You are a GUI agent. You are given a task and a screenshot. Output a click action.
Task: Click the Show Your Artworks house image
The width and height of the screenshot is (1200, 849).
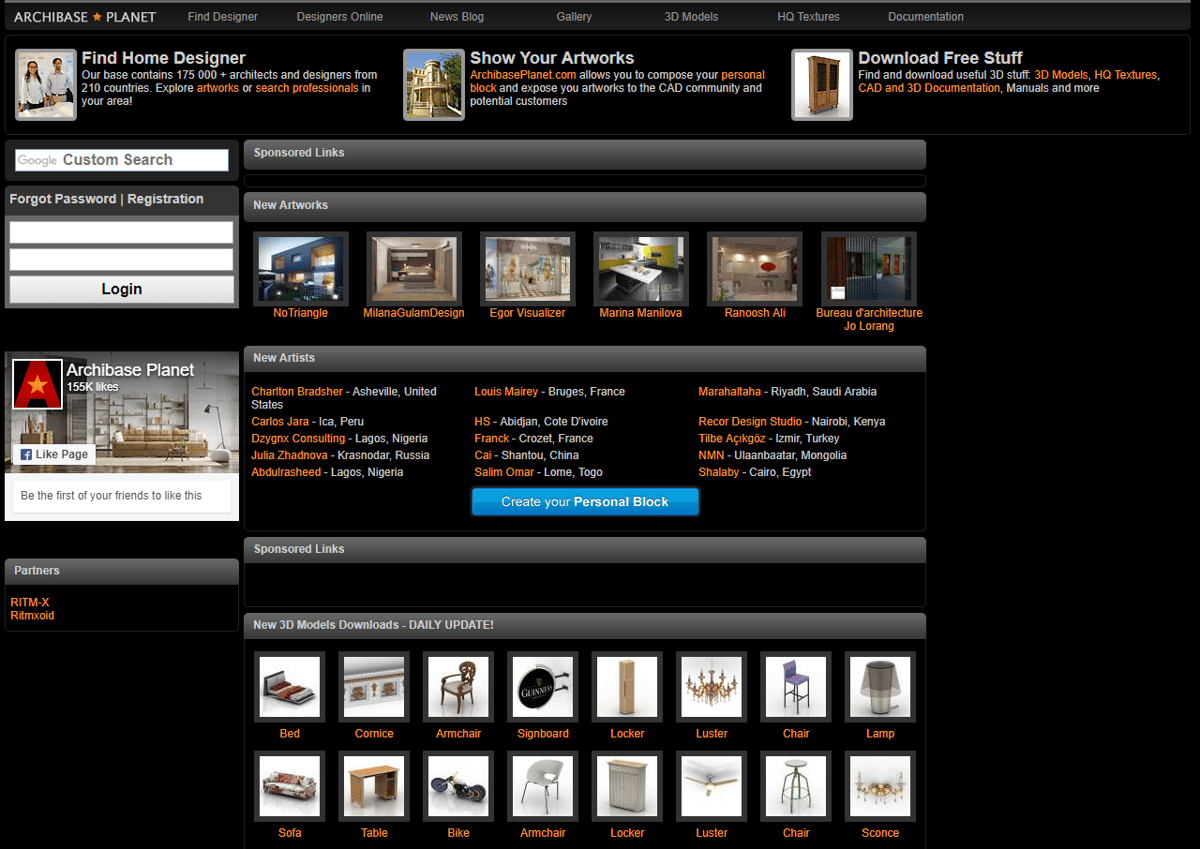[x=434, y=85]
